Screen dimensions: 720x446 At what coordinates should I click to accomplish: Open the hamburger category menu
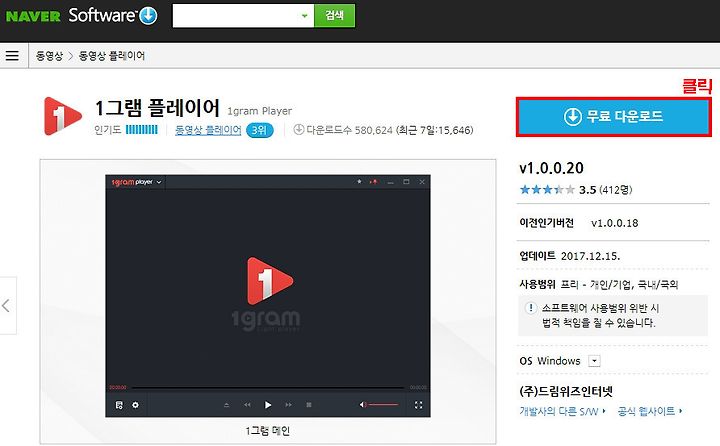pos(12,56)
